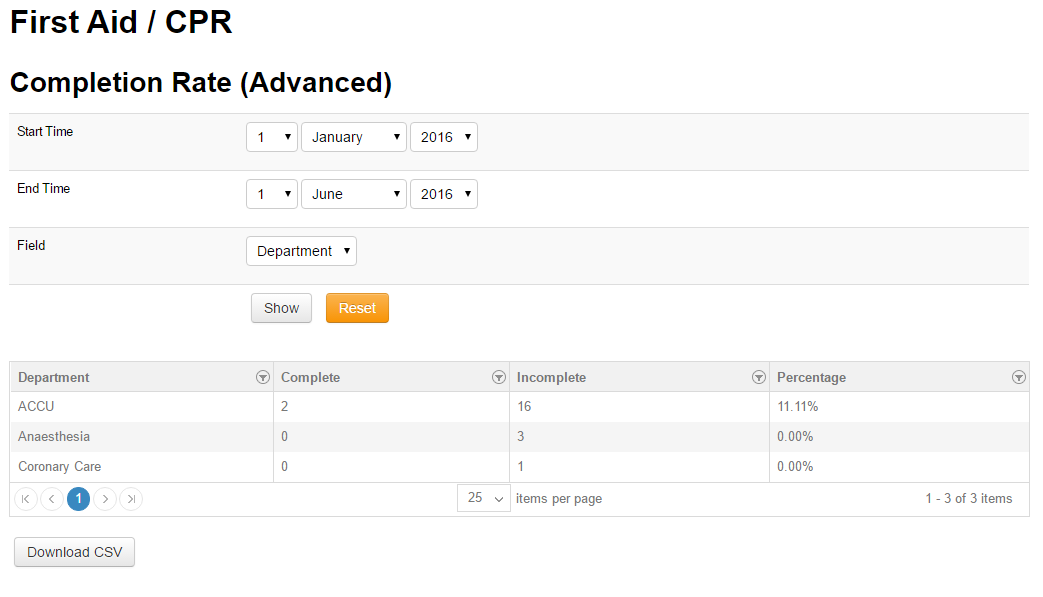The width and height of the screenshot is (1043, 597).
Task: Go to previous page arrow
Action: (x=52, y=499)
